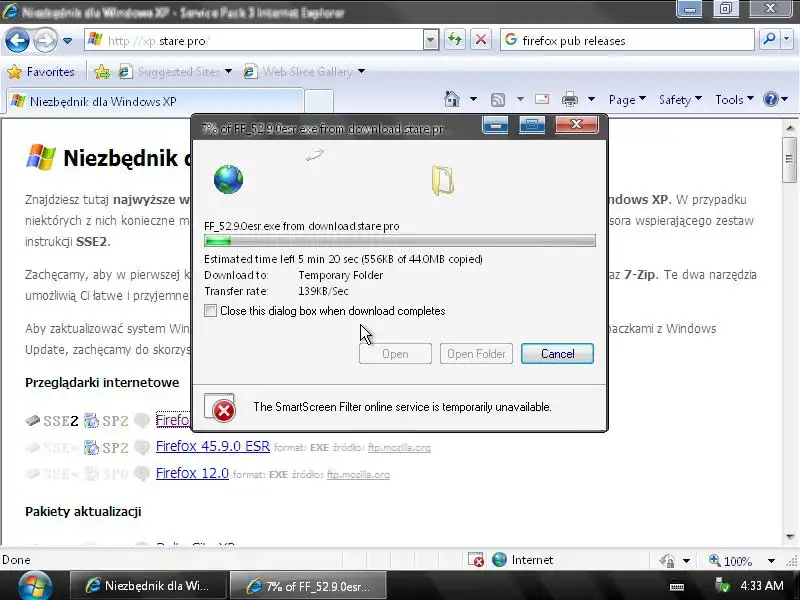Open a new blank tab

[319, 101]
